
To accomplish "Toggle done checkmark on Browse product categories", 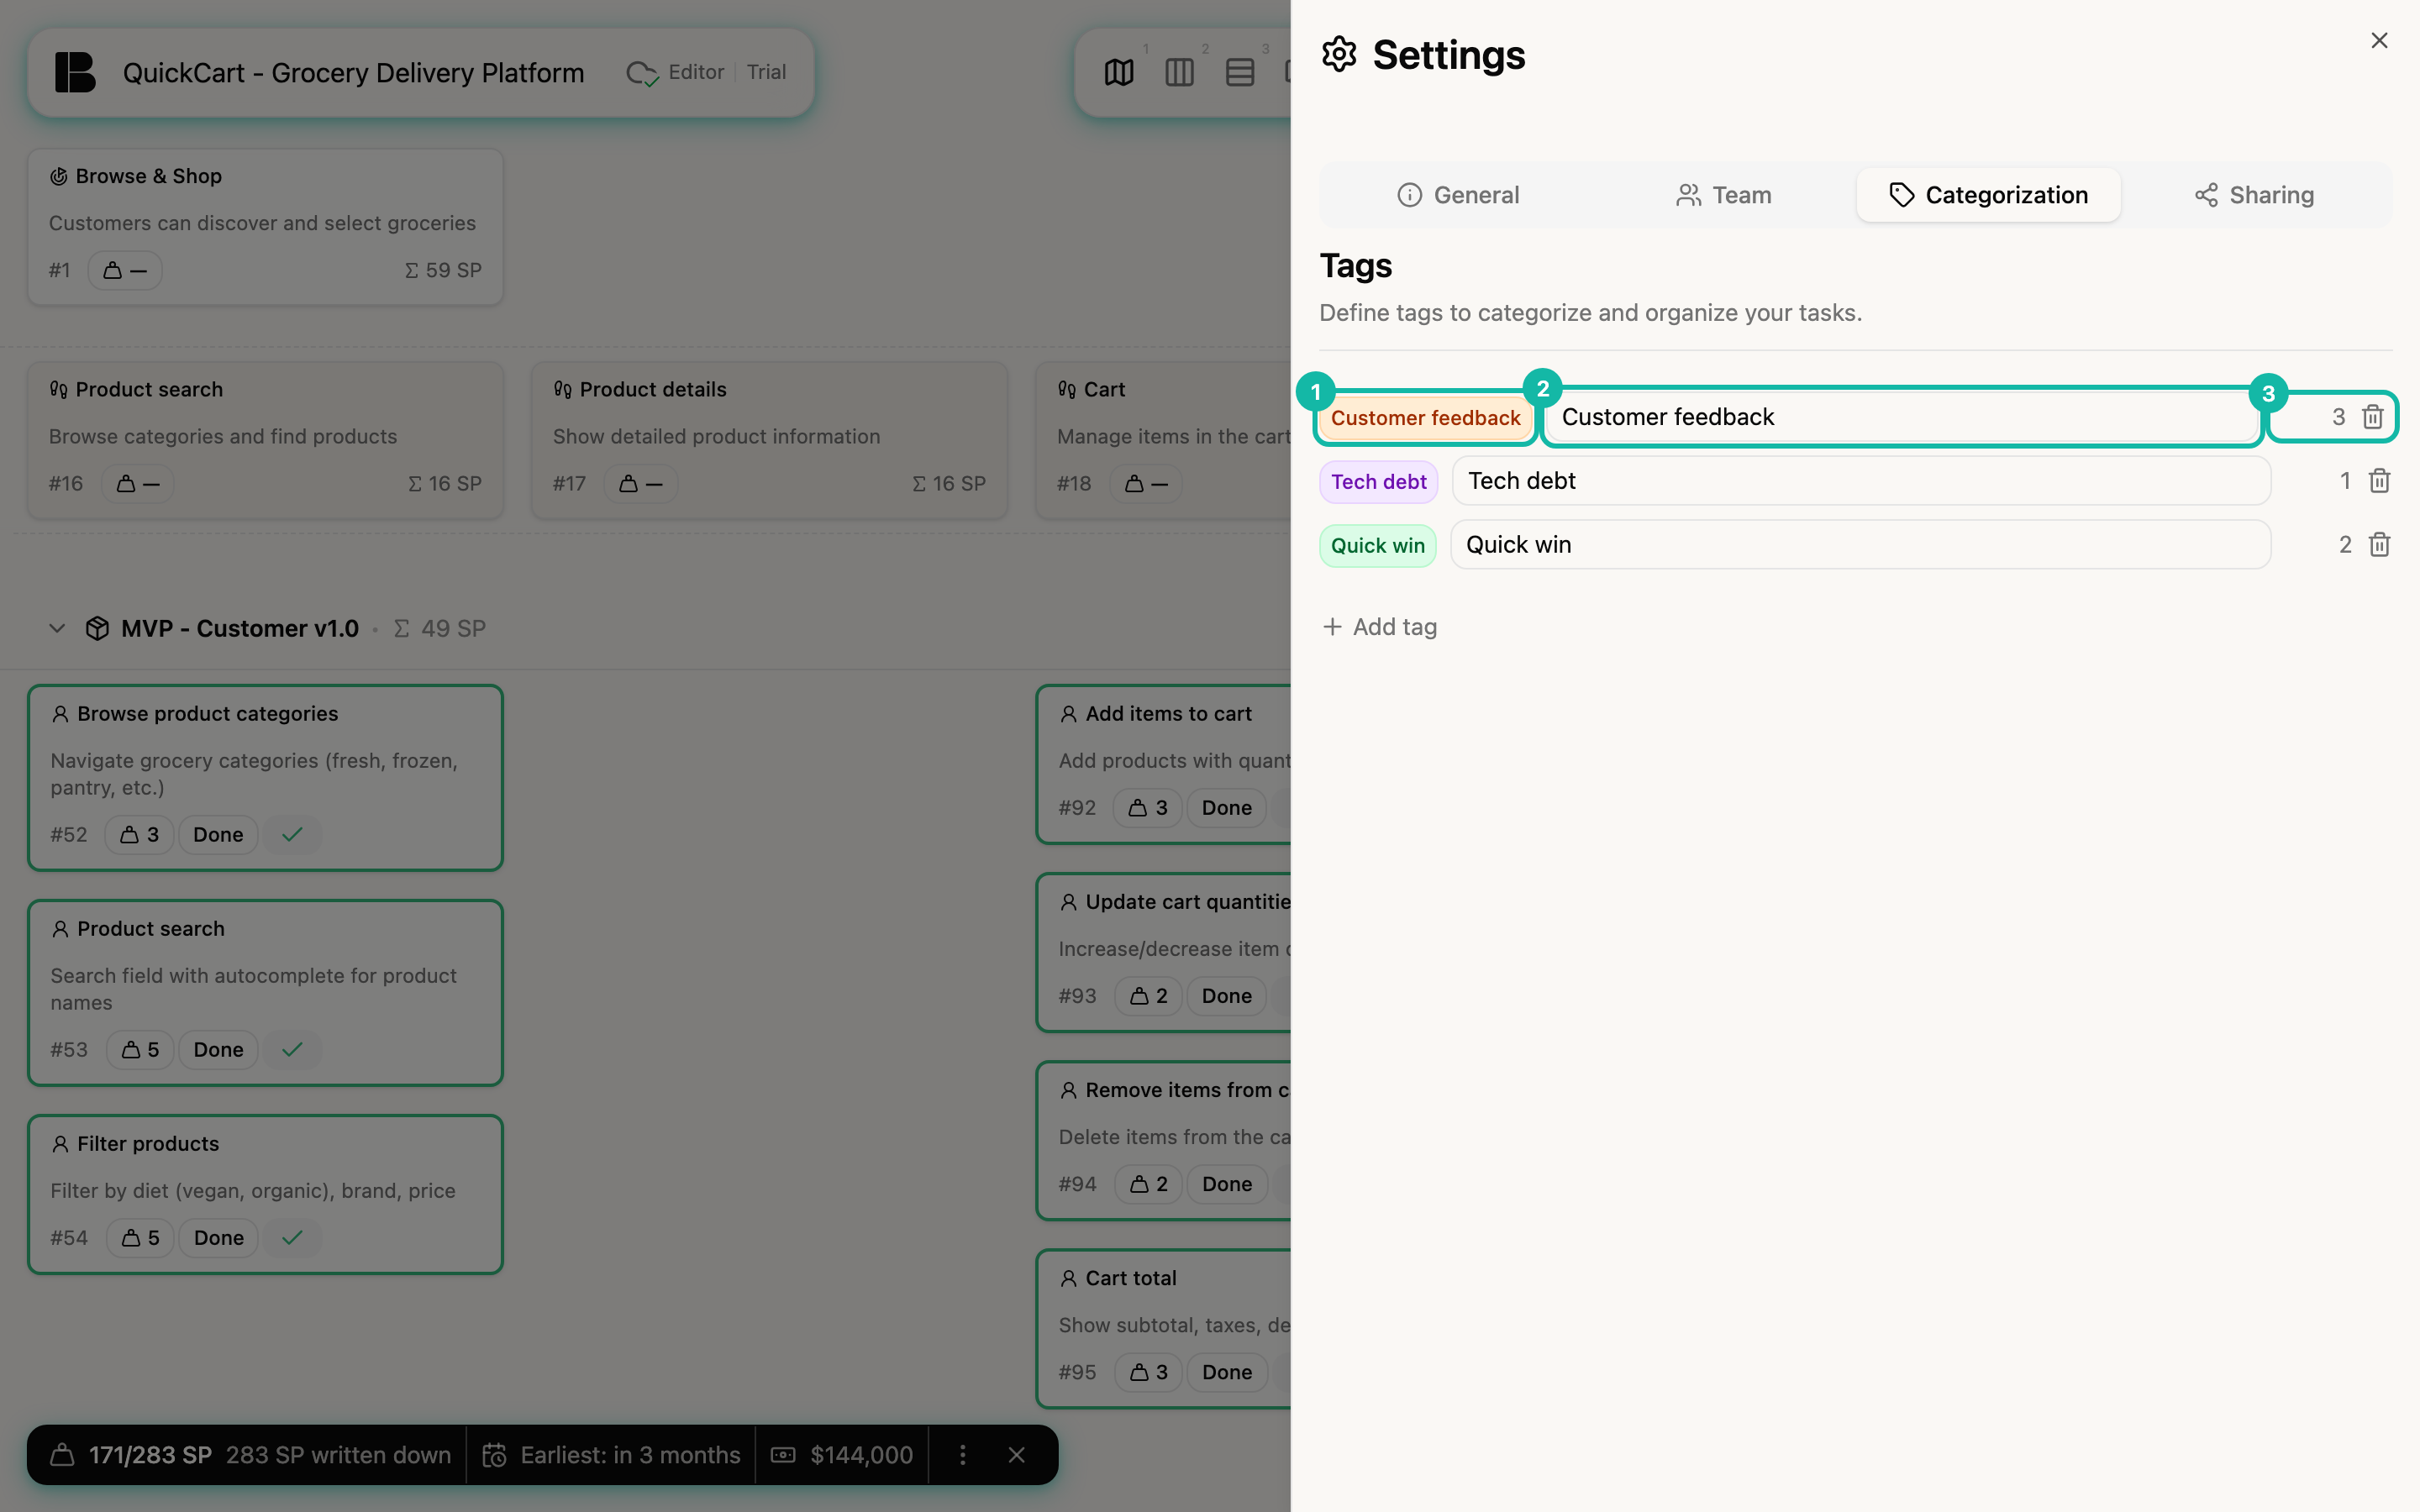I will [292, 834].
